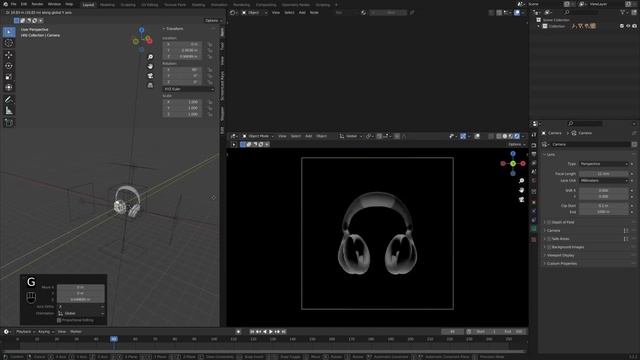Select the Add Cube tool in left toolbar
This screenshot has height=360, width=640.
pos(9,122)
